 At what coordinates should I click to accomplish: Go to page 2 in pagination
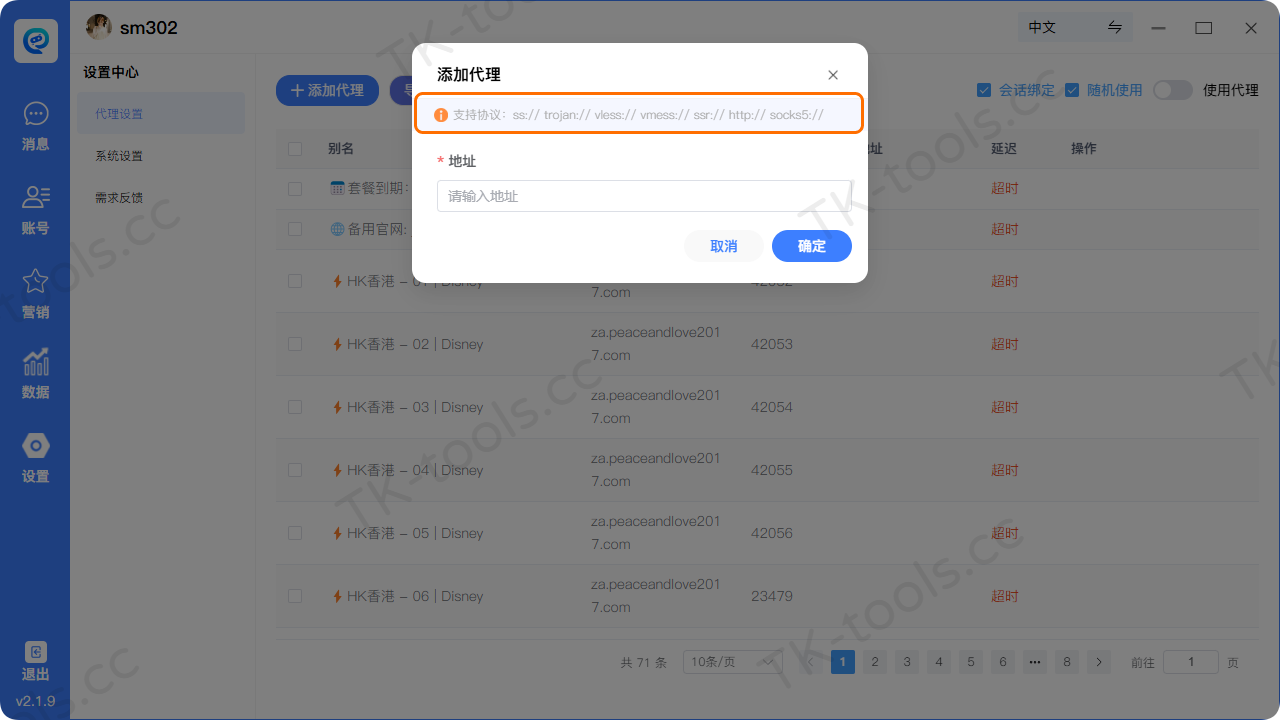875,662
